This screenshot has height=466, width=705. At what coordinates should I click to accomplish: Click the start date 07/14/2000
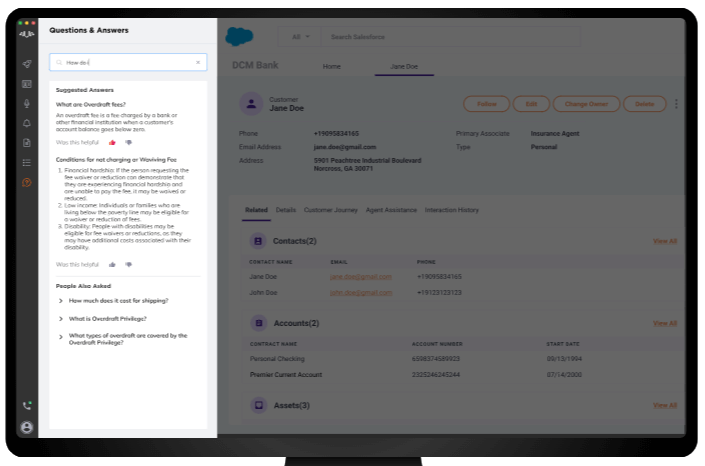564,374
